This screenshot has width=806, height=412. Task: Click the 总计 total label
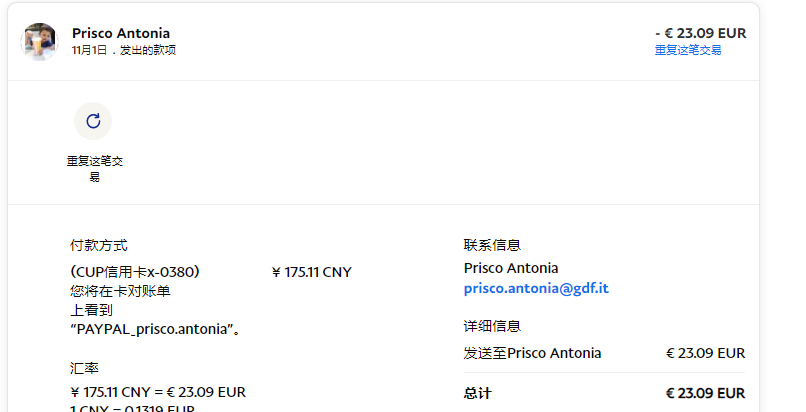(x=478, y=393)
